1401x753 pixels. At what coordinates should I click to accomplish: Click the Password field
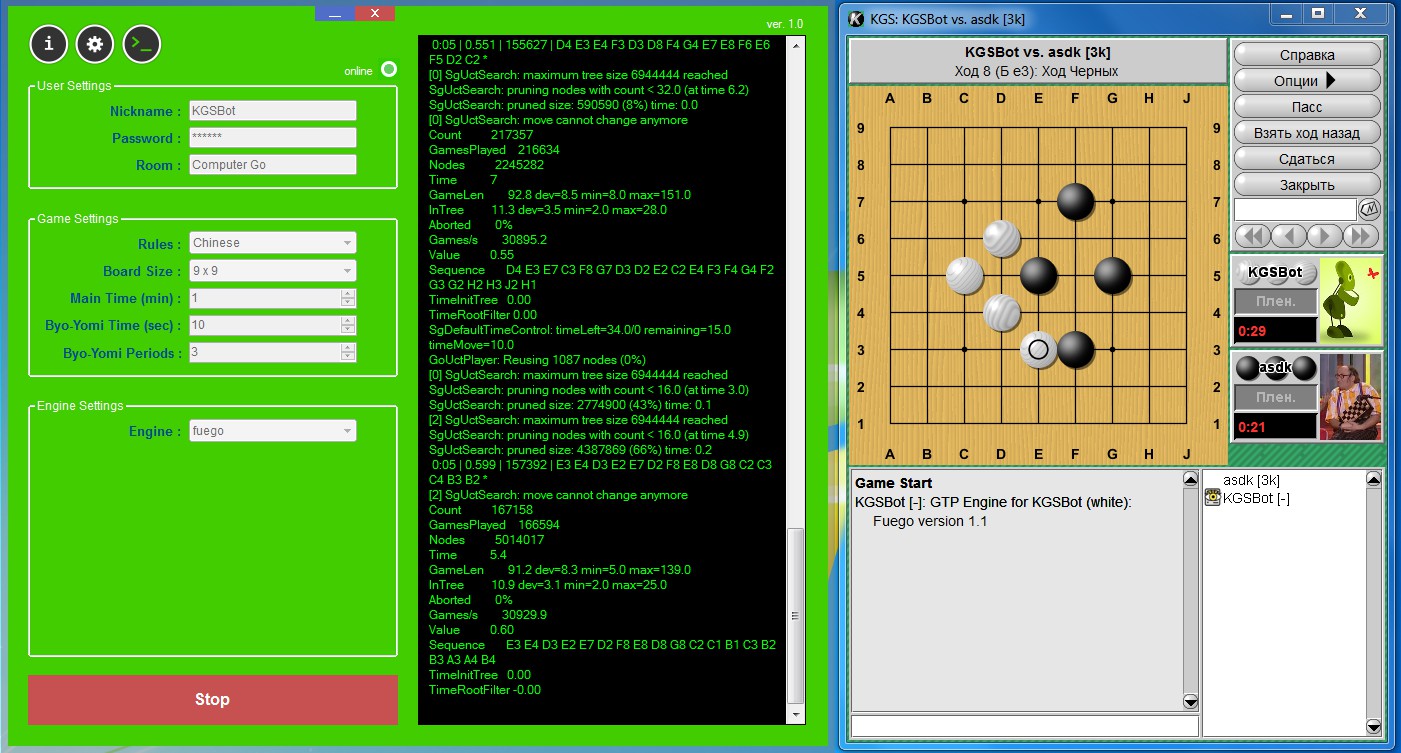pyautogui.click(x=273, y=138)
